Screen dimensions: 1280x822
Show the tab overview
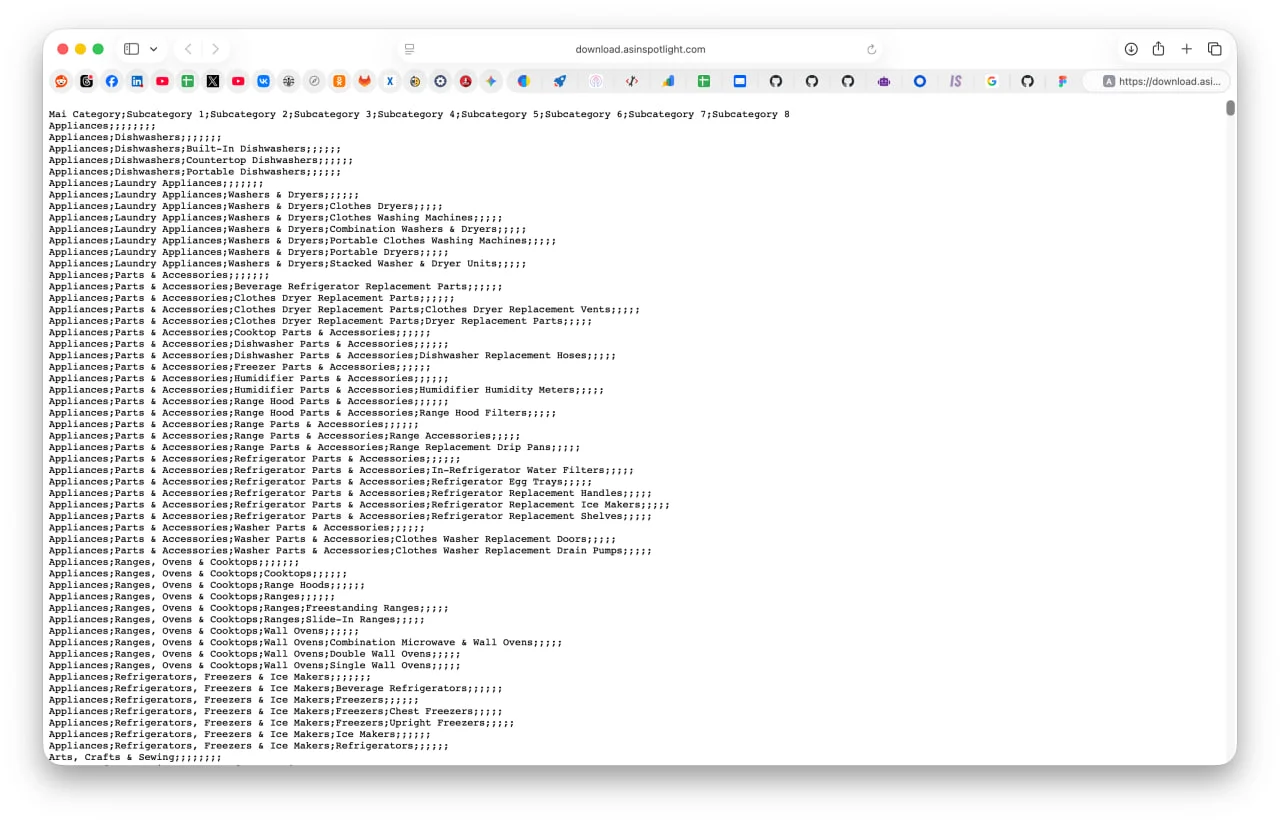(x=1214, y=49)
